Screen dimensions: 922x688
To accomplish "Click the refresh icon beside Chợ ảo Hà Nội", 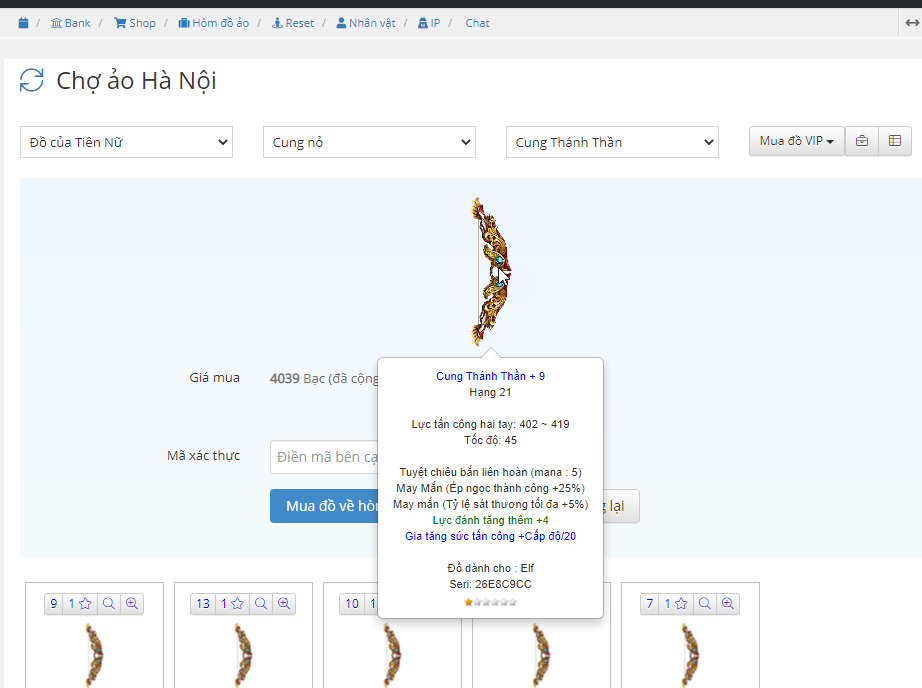I will [32, 81].
